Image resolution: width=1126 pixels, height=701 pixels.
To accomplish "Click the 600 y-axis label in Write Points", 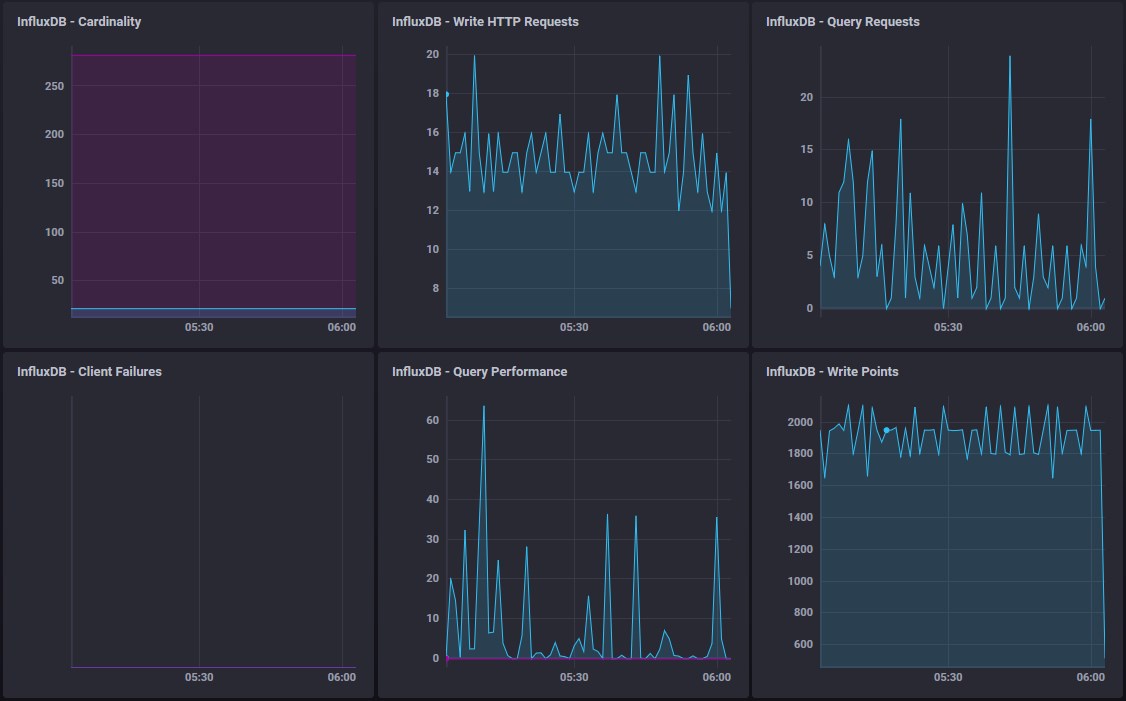I will [x=803, y=644].
